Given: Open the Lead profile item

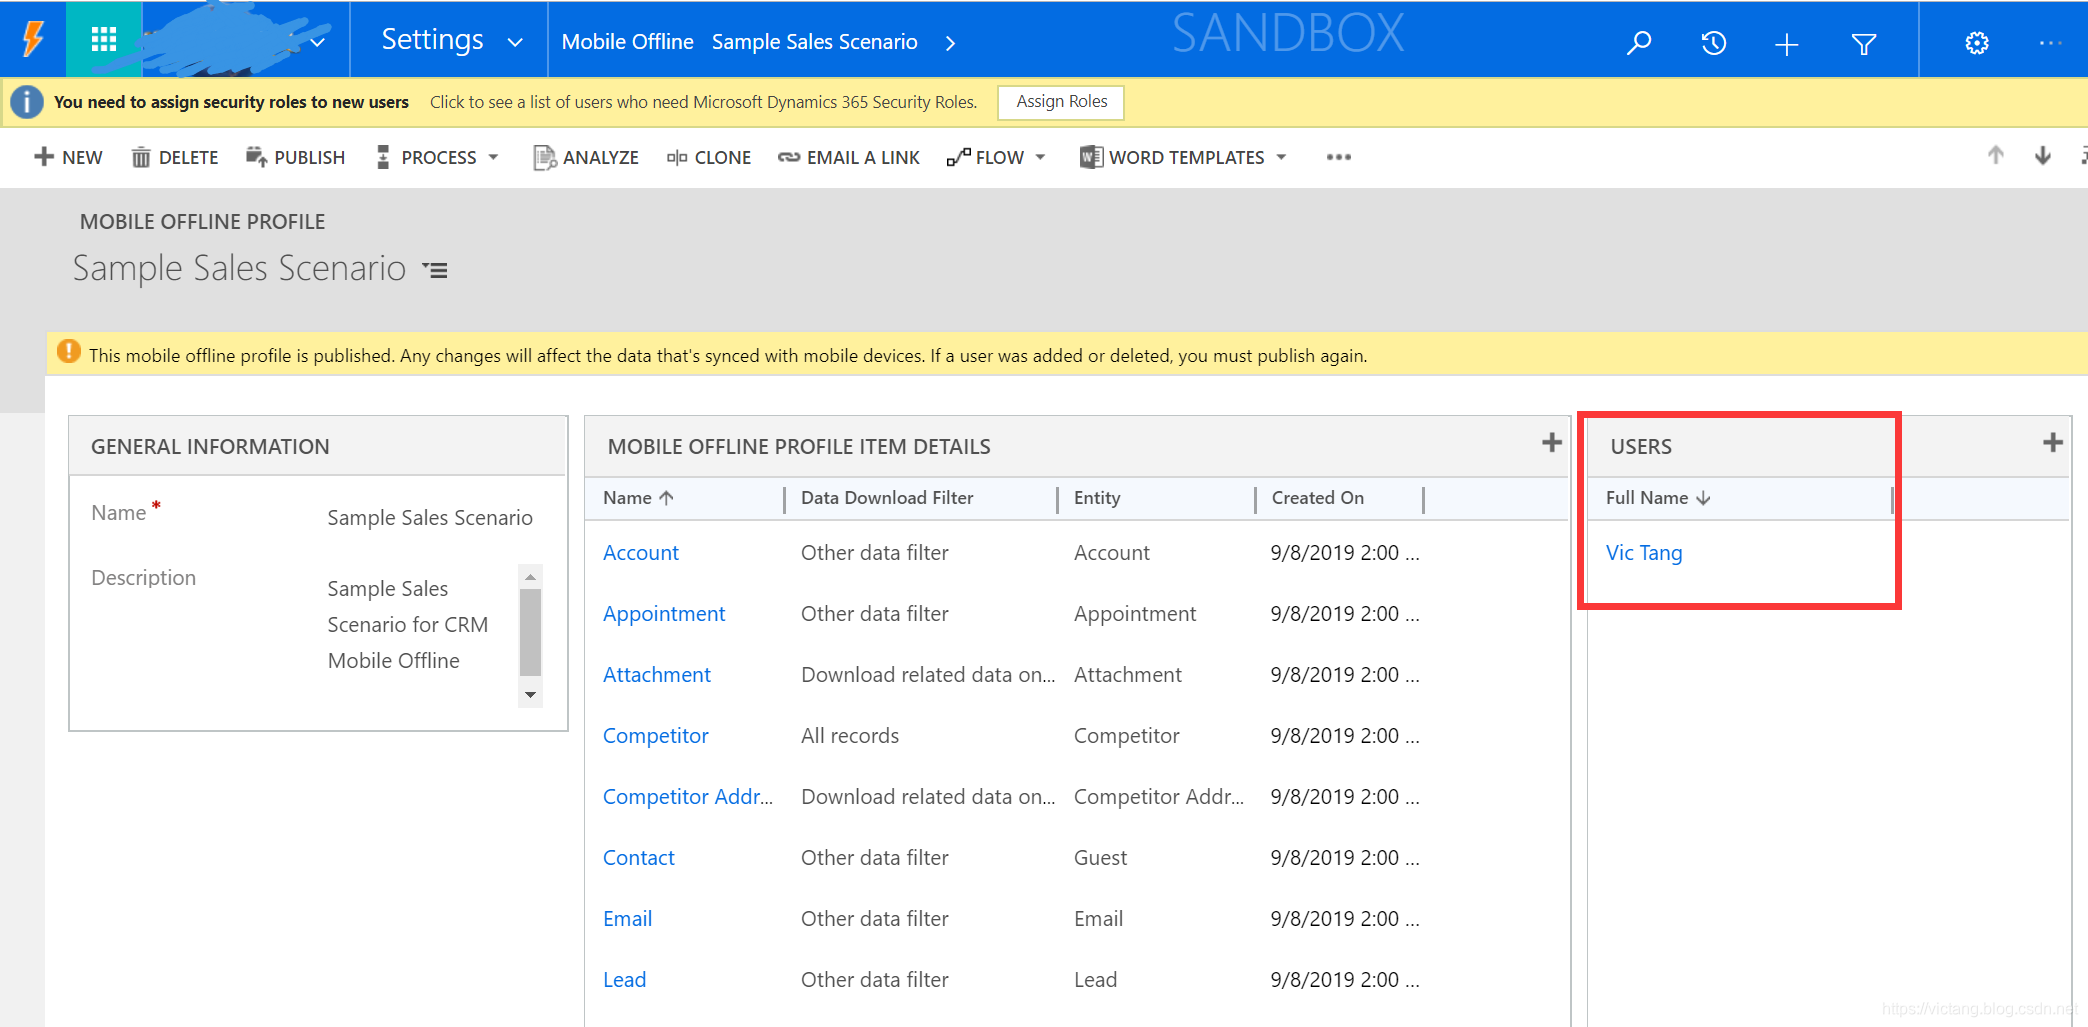Looking at the screenshot, I should tap(625, 980).
